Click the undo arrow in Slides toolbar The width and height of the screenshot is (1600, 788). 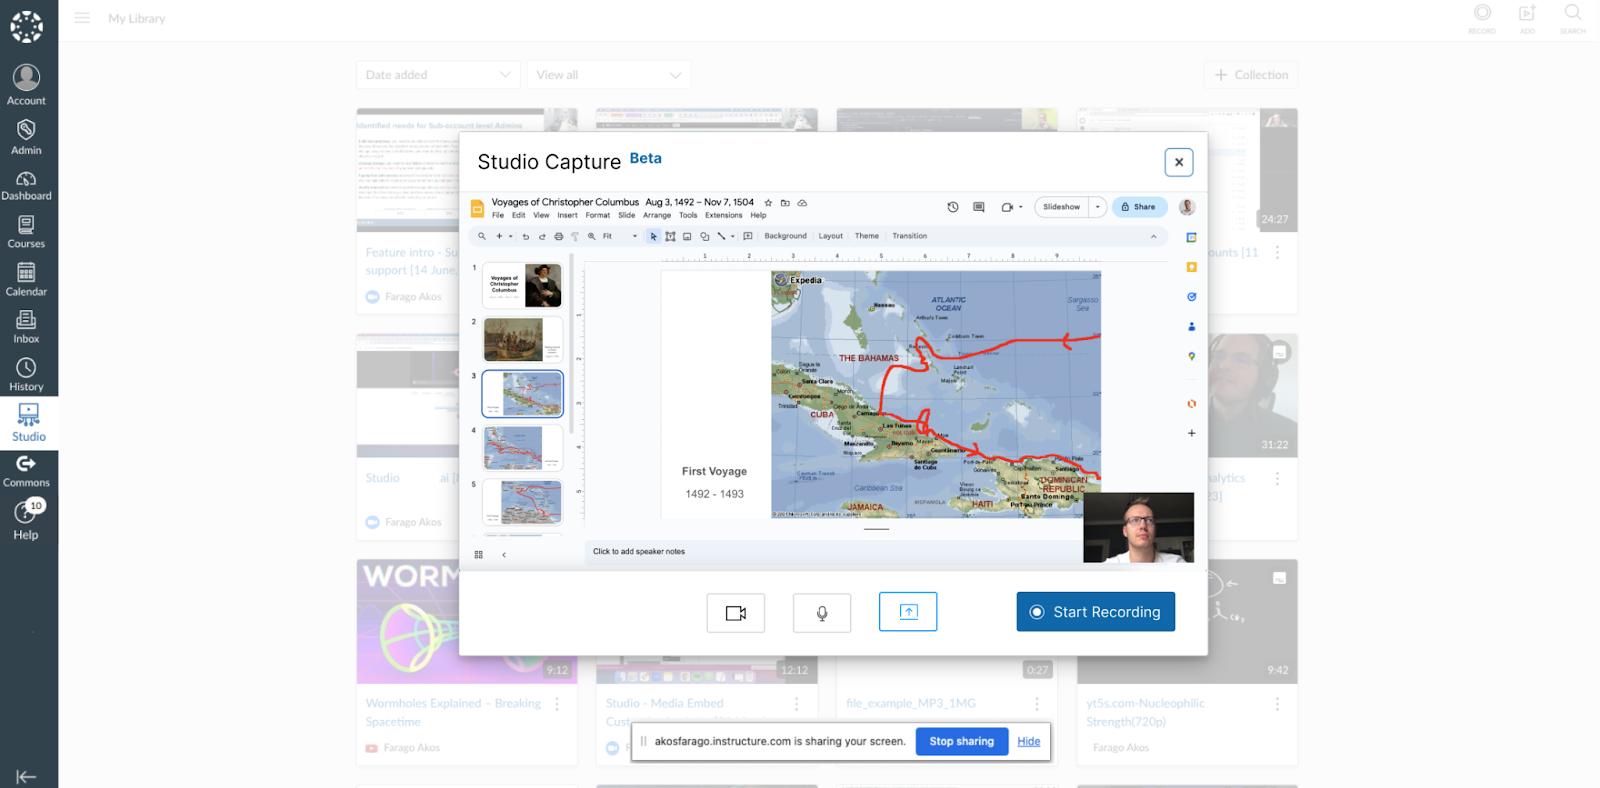click(x=526, y=236)
